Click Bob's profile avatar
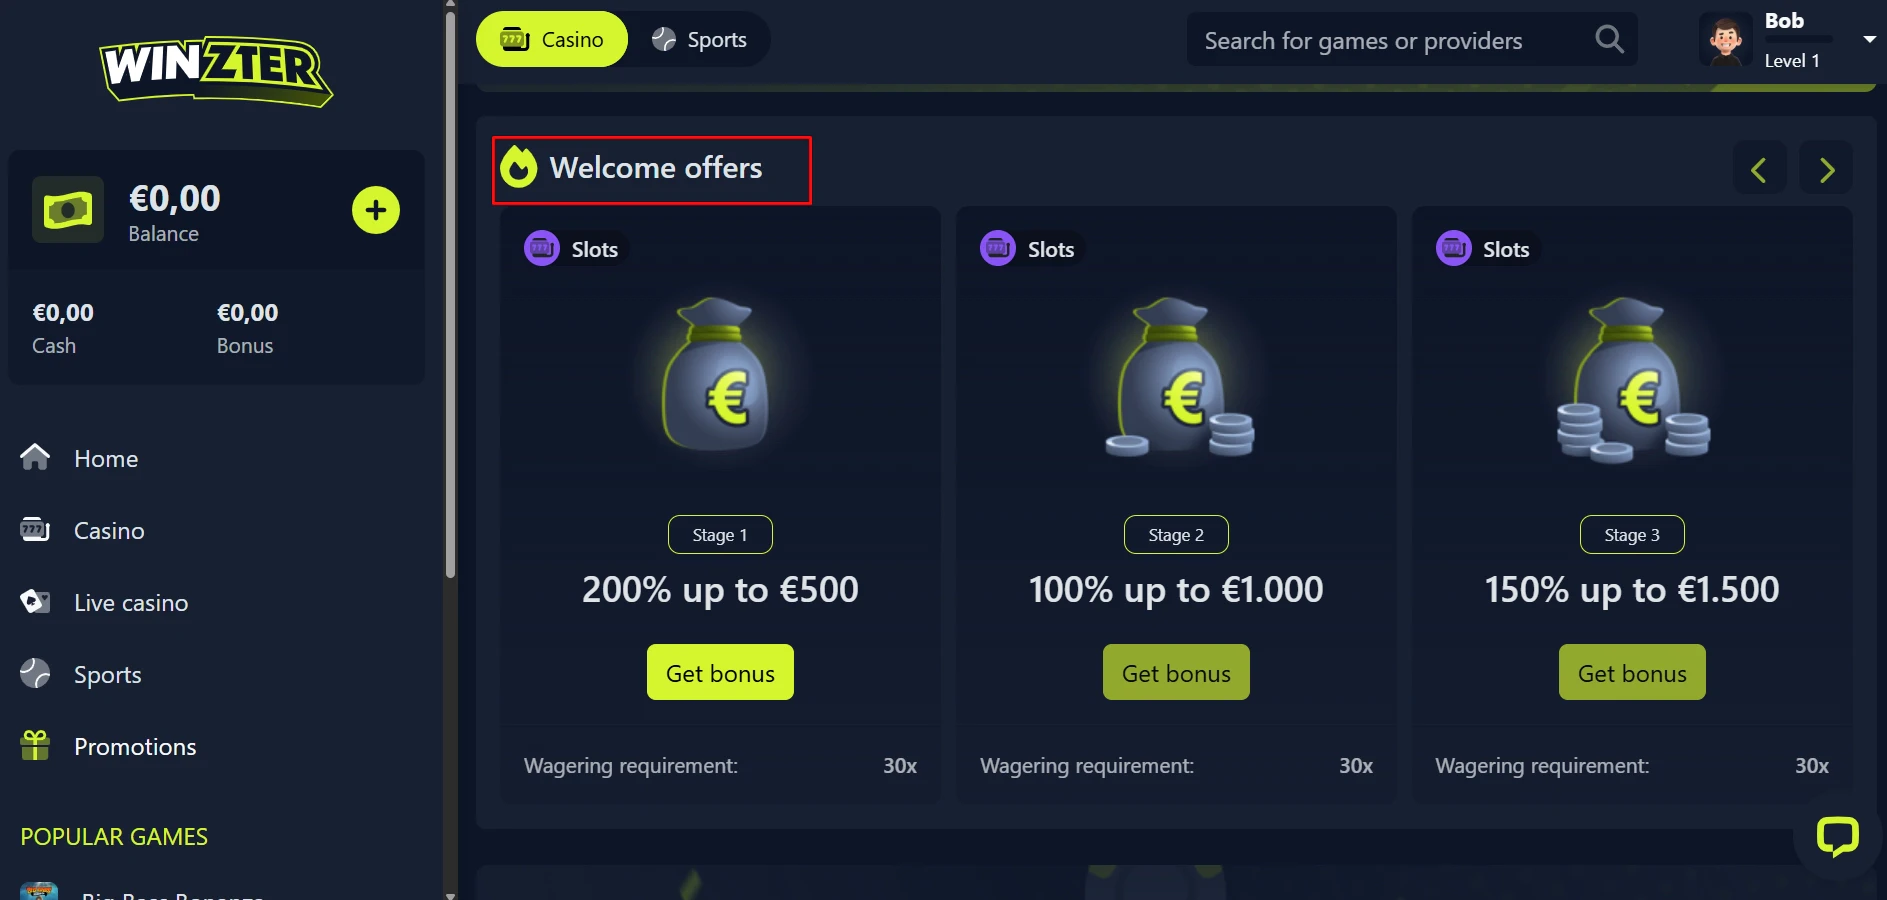Image resolution: width=1887 pixels, height=900 pixels. tap(1726, 41)
